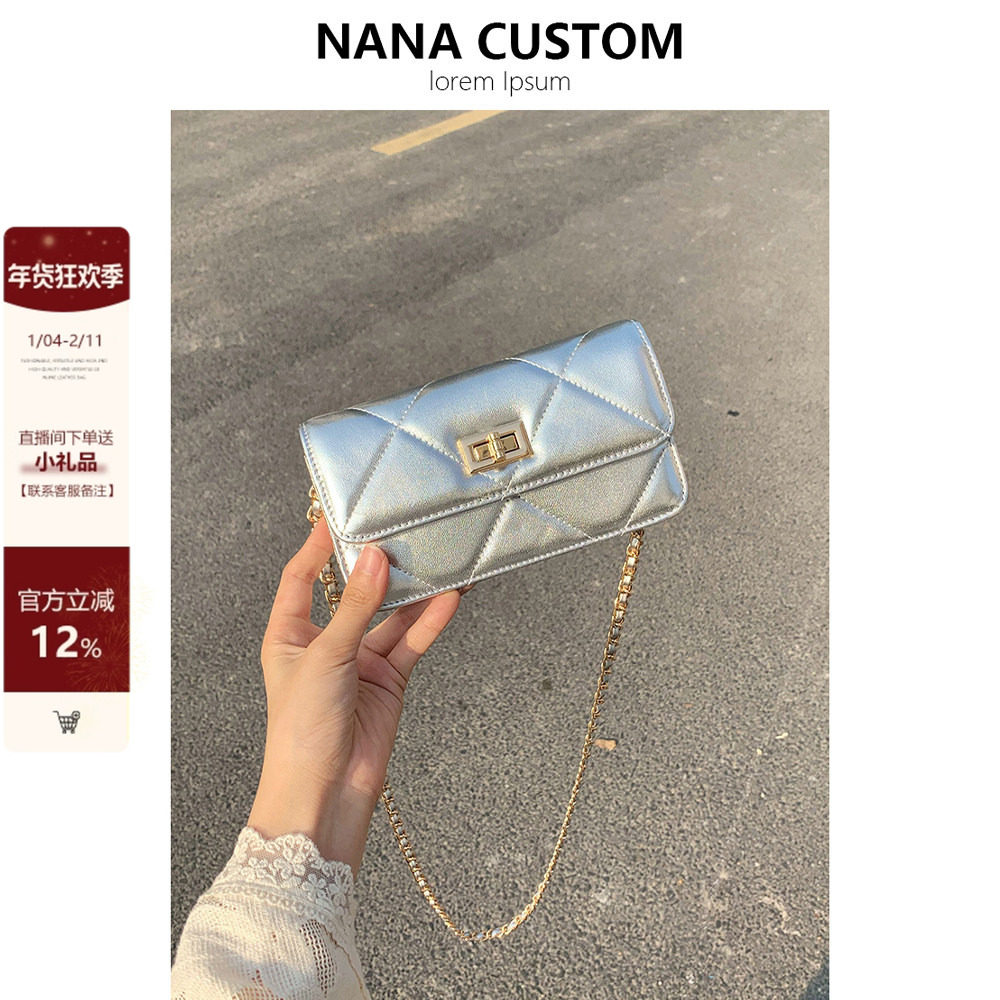
Task: Click the gold turn-lock clasp on bag
Action: click(495, 448)
